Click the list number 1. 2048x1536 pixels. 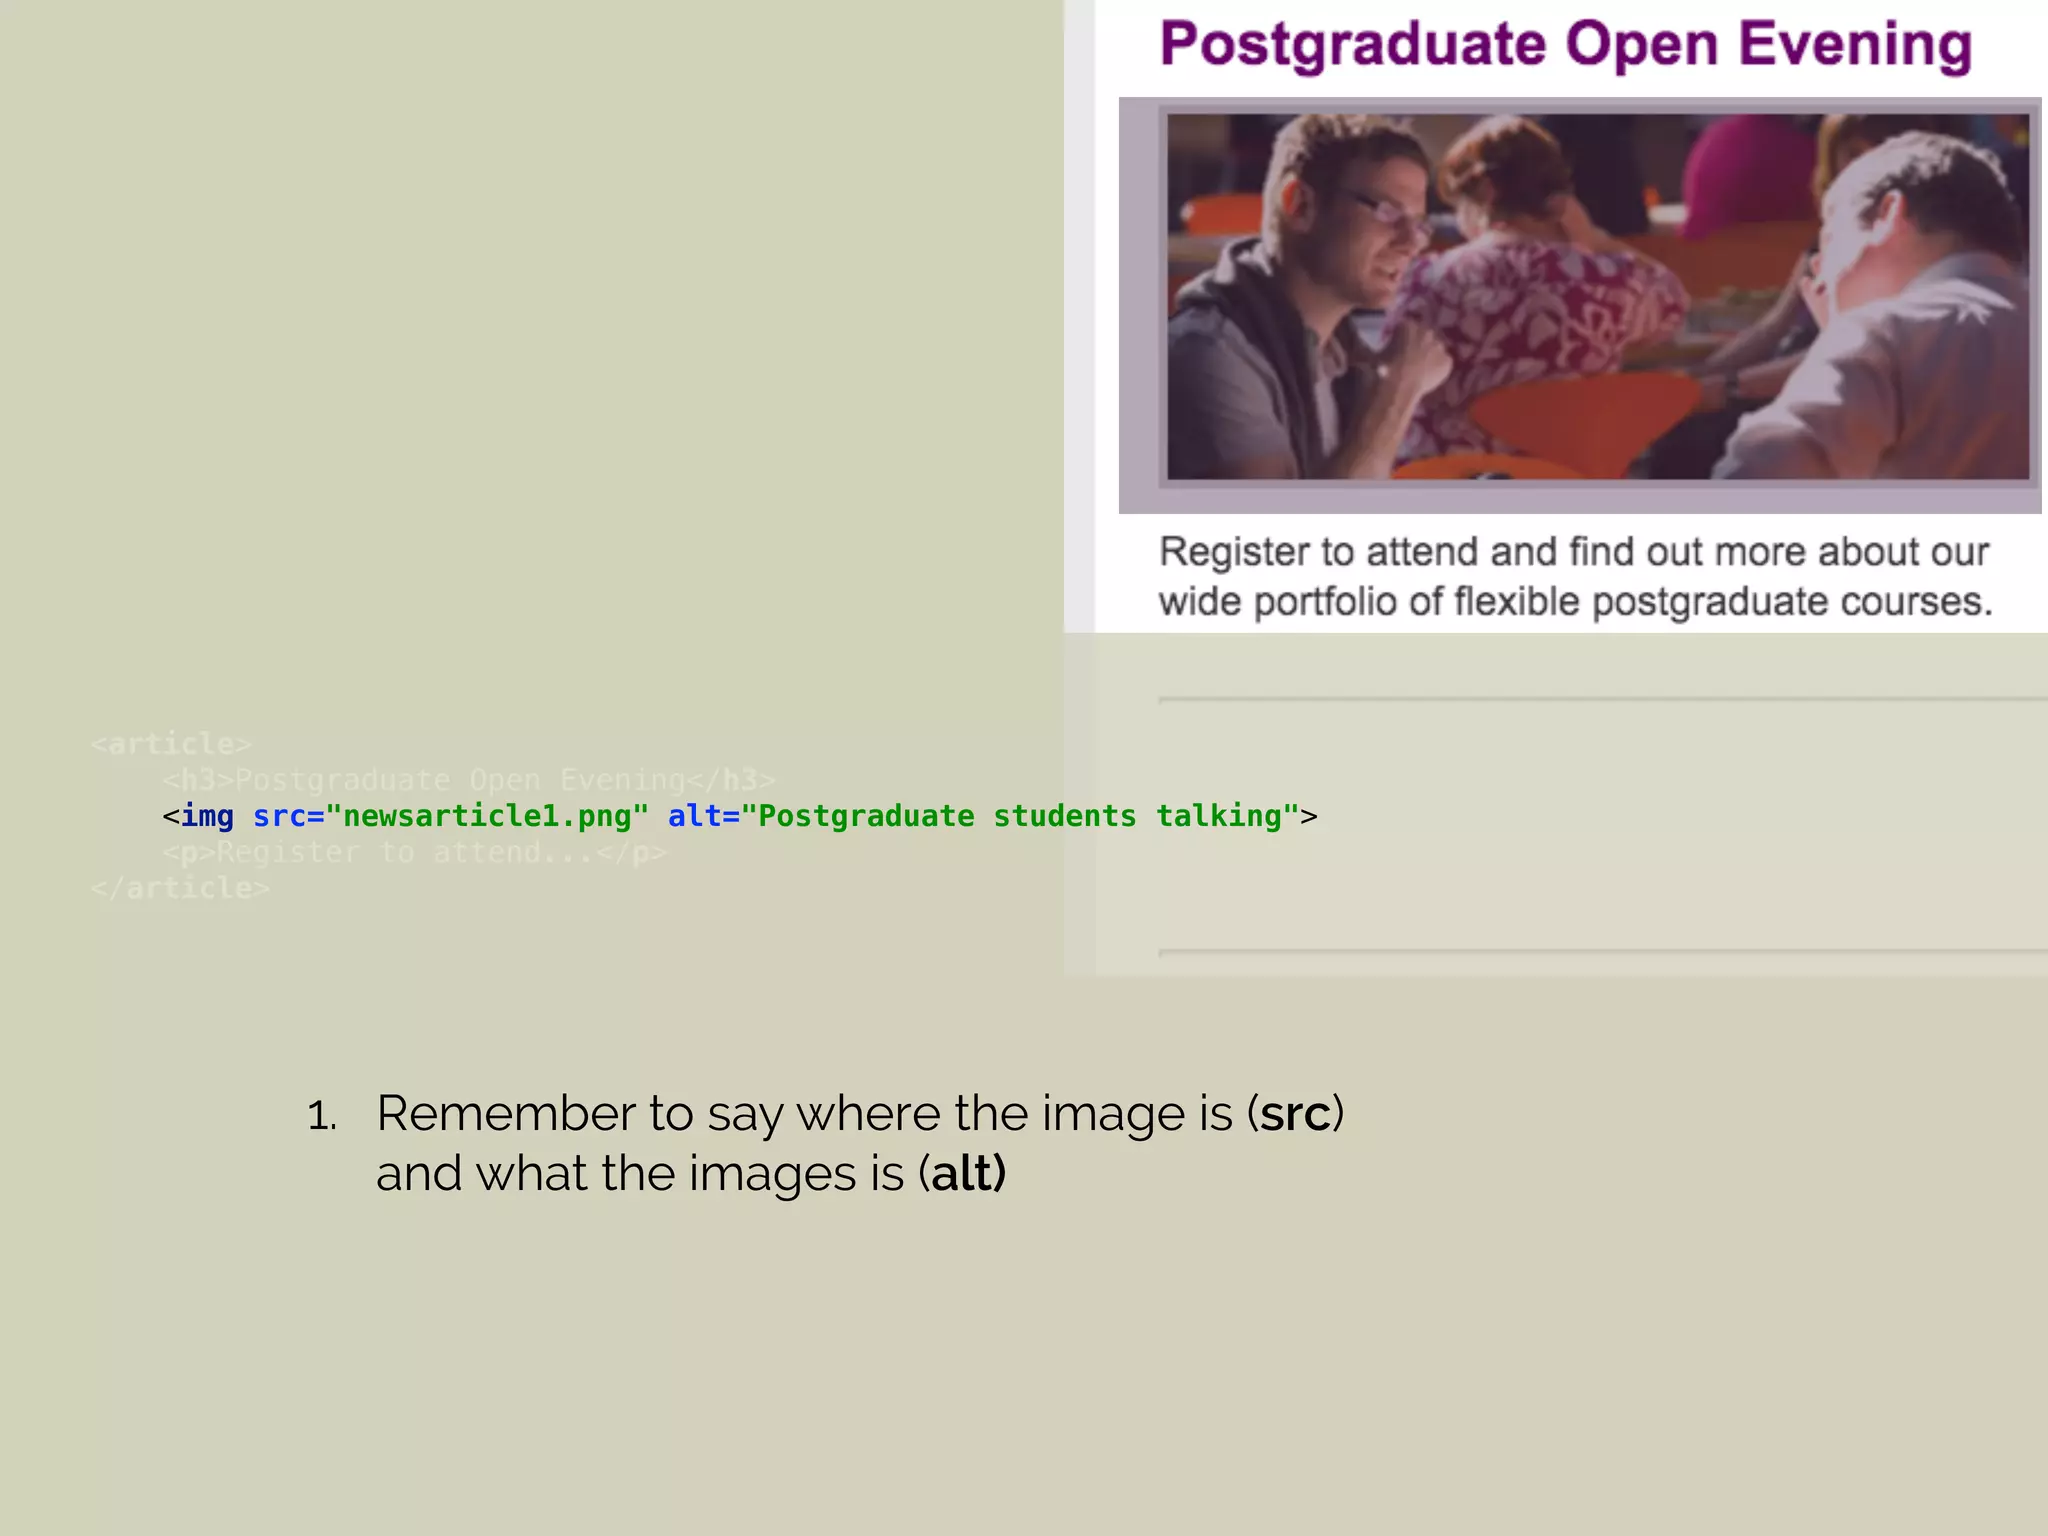[321, 1116]
